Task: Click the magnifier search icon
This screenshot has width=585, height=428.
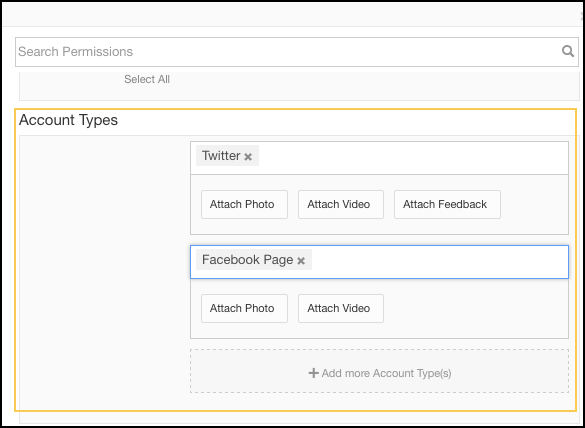Action: tap(568, 51)
